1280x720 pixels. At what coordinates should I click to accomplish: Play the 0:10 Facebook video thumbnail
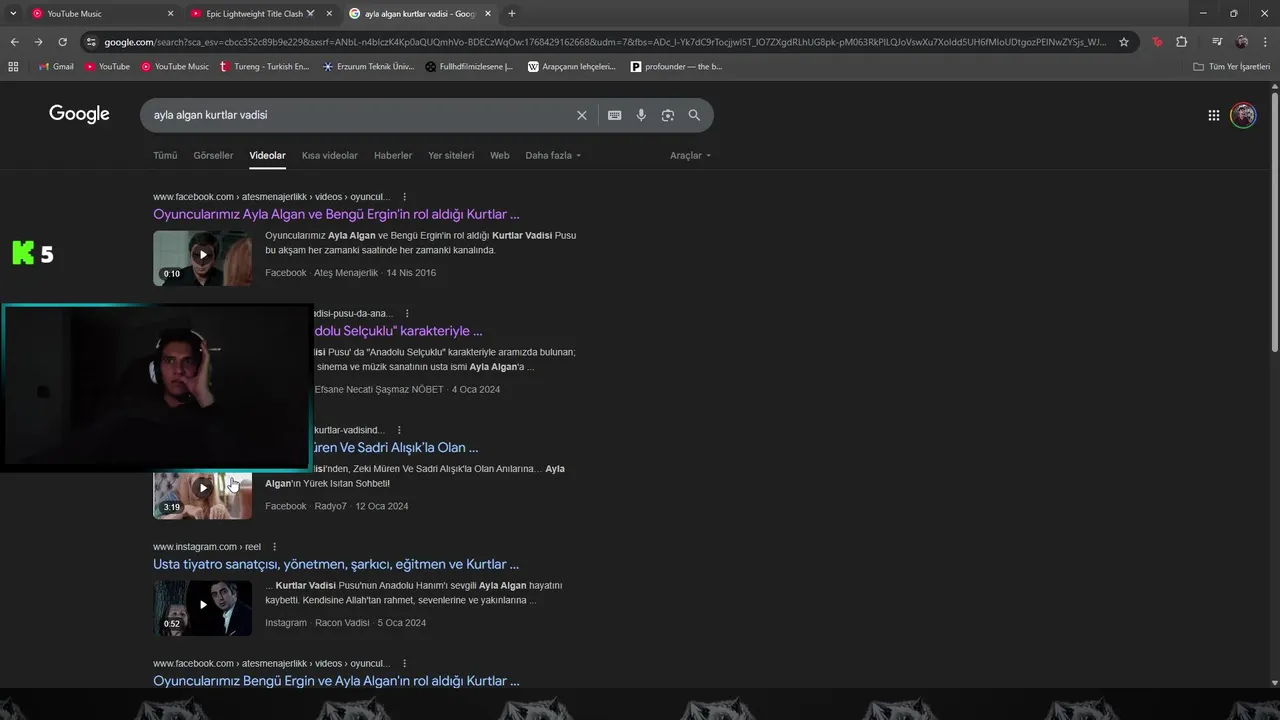click(x=202, y=258)
